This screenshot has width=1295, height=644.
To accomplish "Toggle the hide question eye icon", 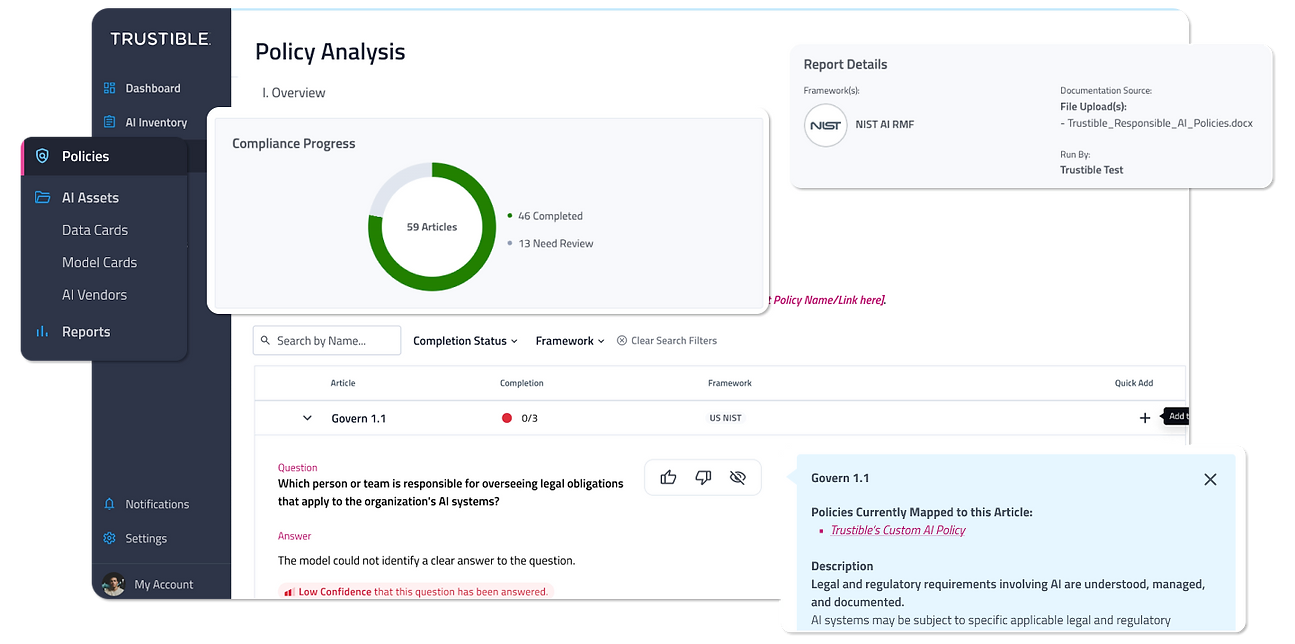I will tap(738, 478).
